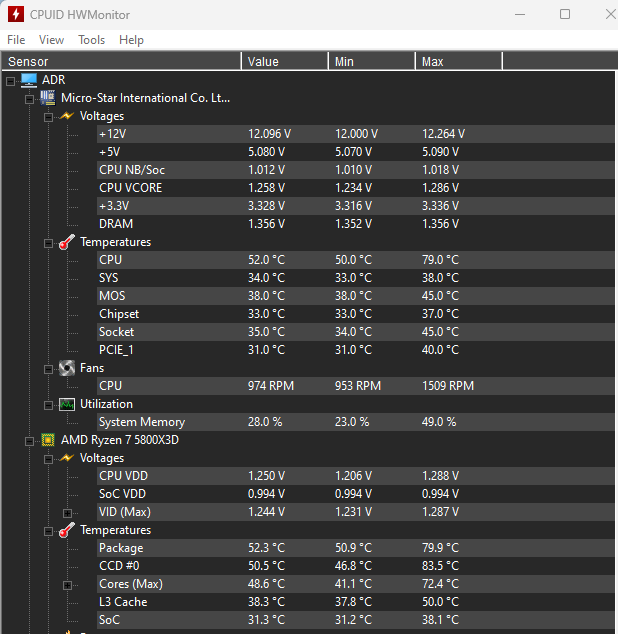This screenshot has height=634, width=618.
Task: Open the Help menu
Action: tap(131, 40)
